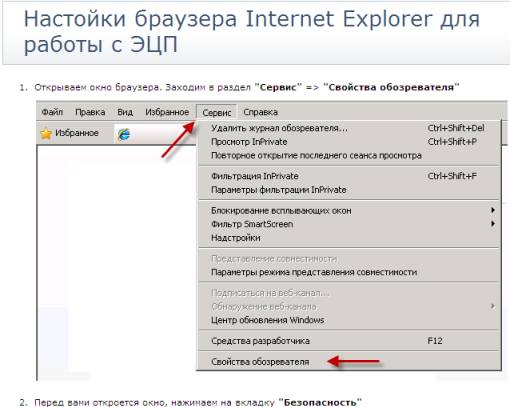
Task: Expand Фильтр SmartScreen submenu
Action: click(349, 224)
